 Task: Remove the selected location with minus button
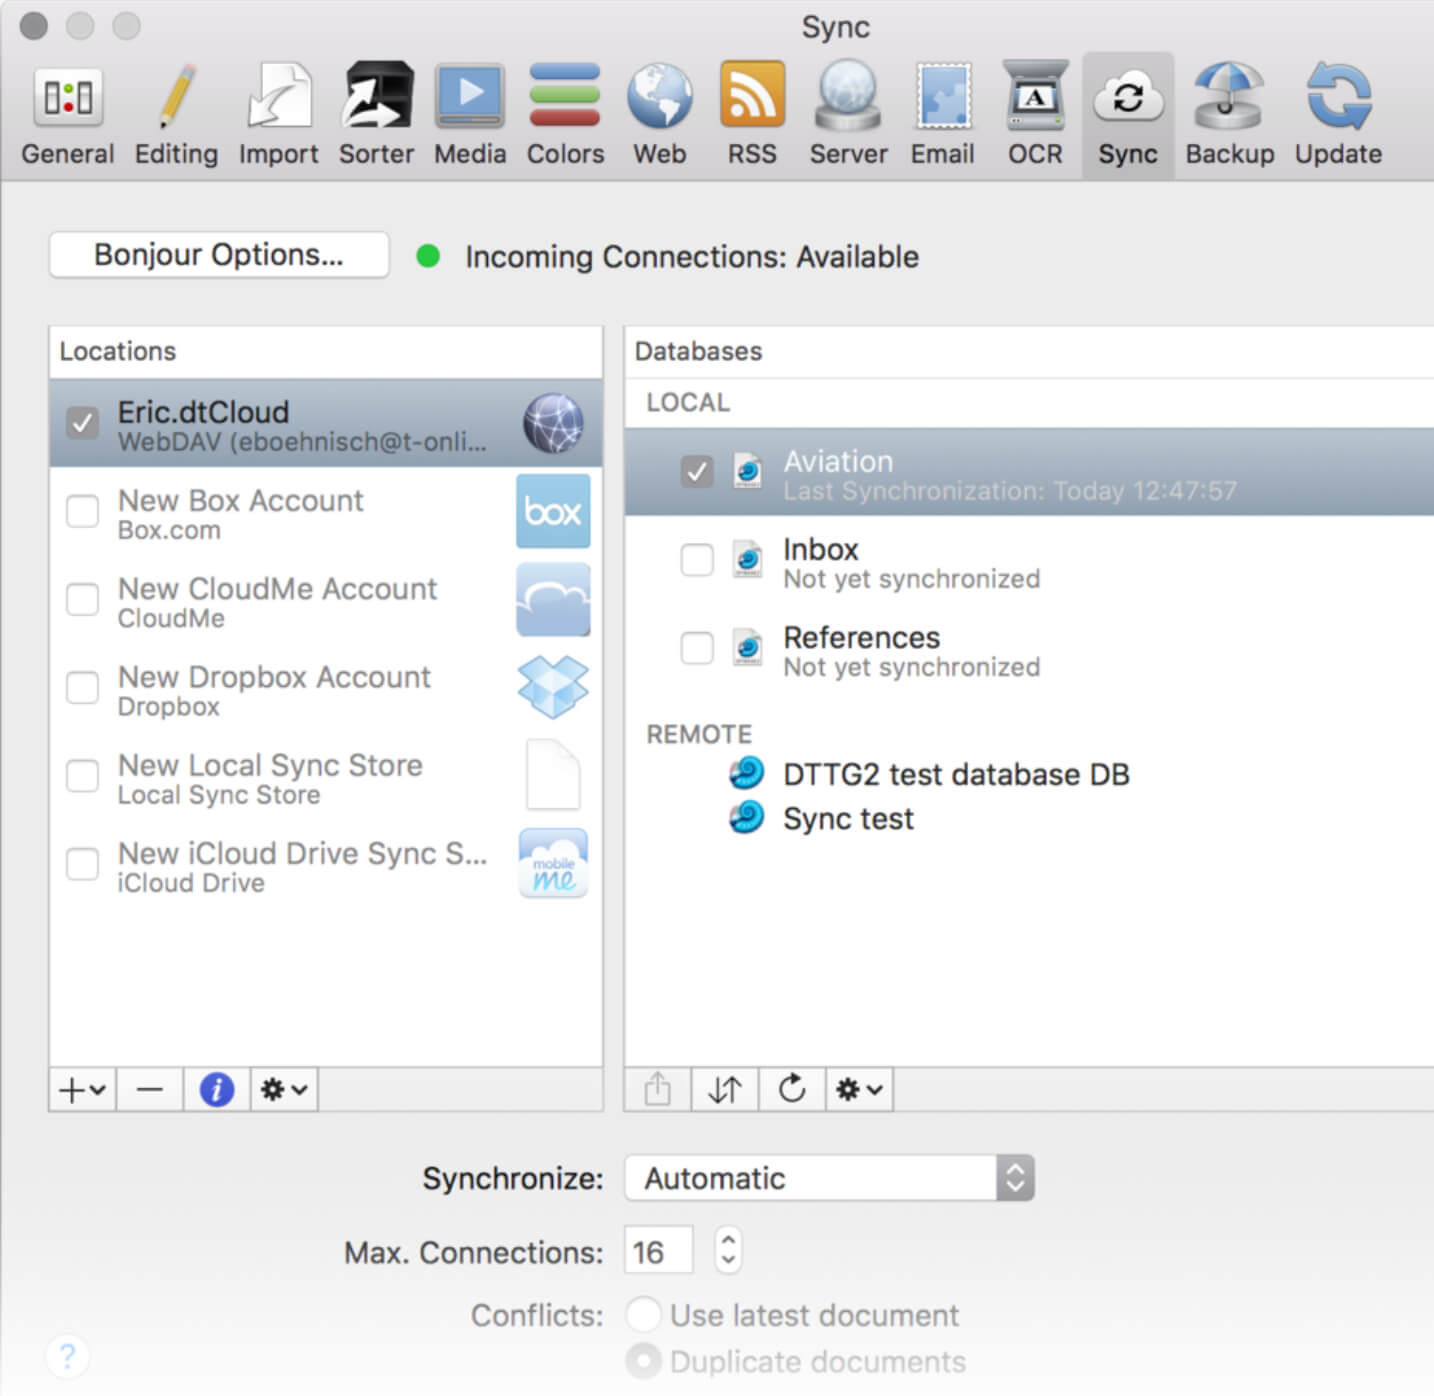(x=150, y=1089)
